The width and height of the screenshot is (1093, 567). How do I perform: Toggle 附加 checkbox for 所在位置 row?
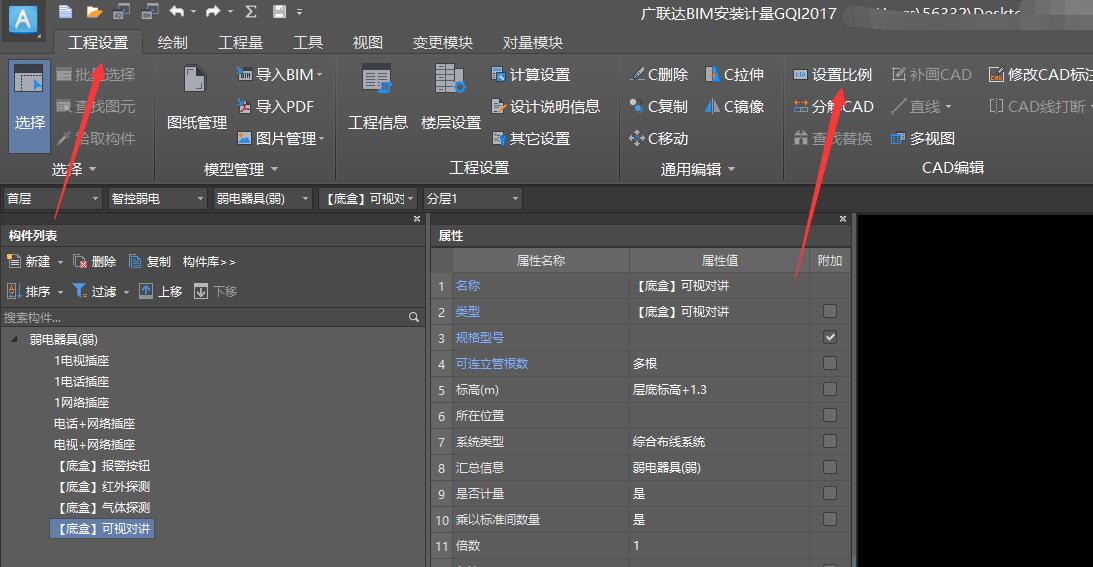coord(830,415)
